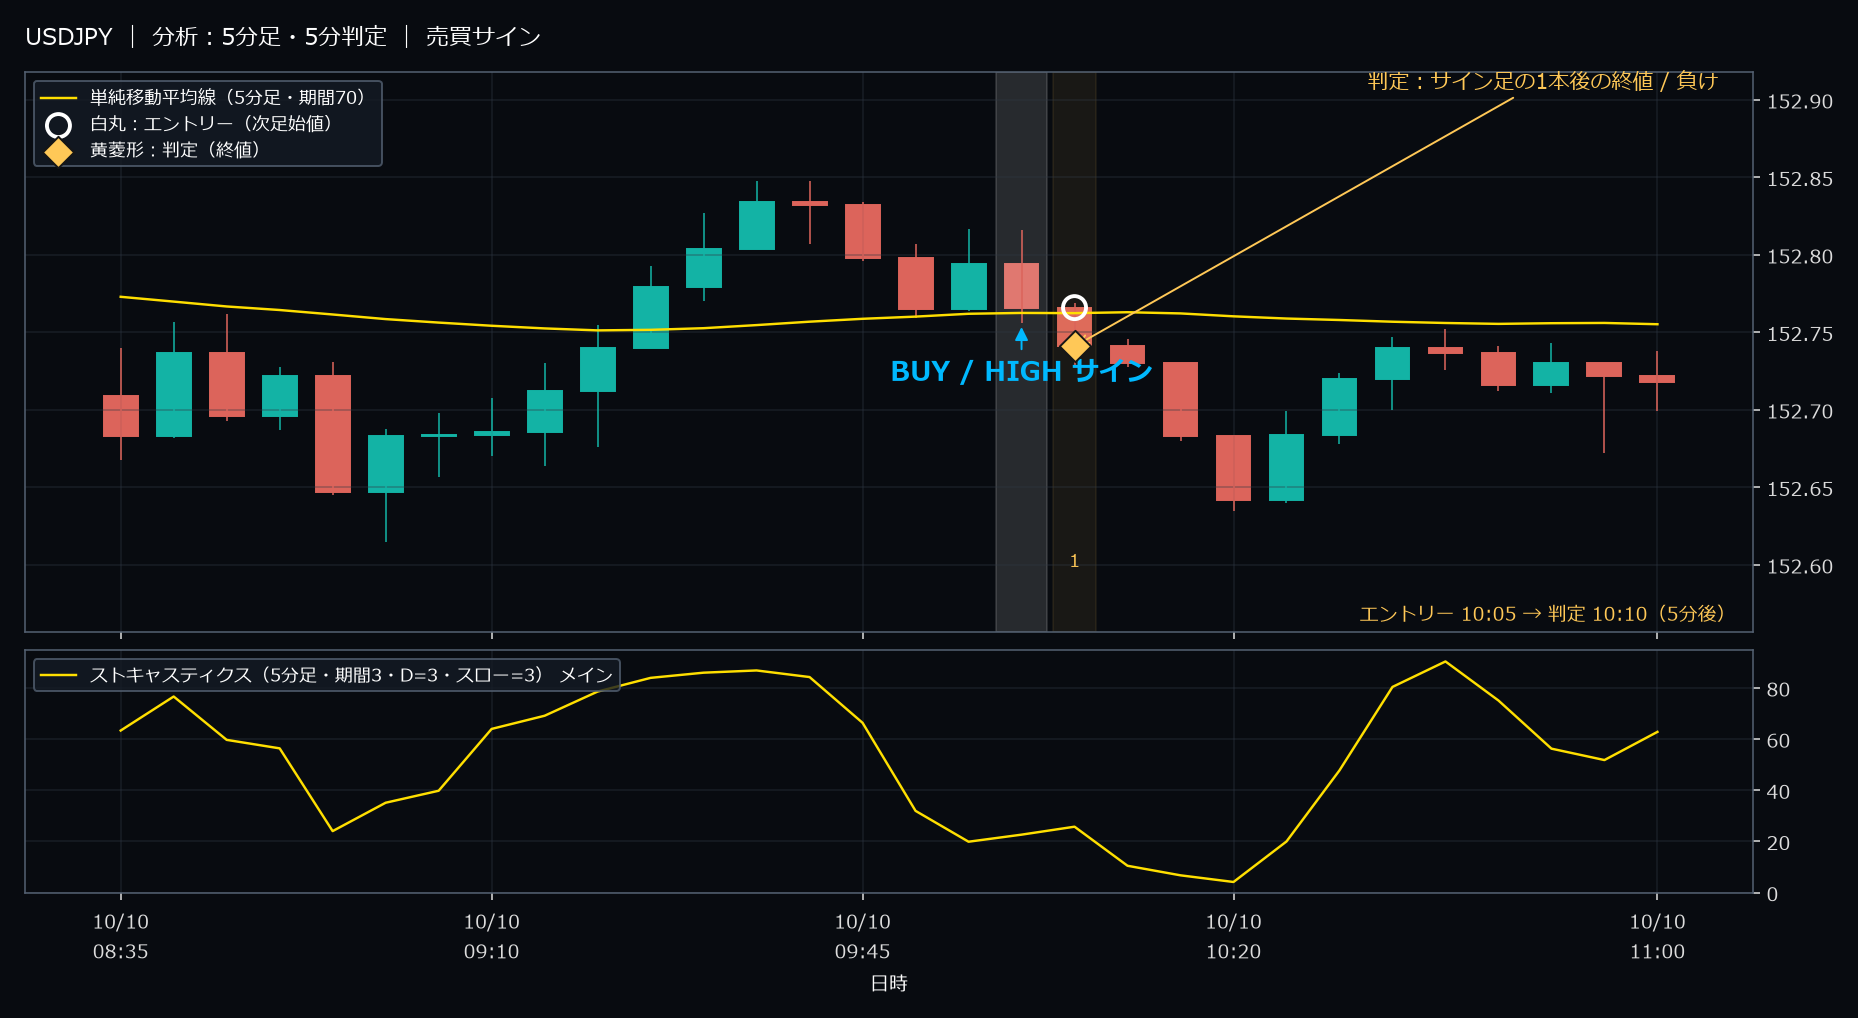The image size is (1858, 1018).
Task: Click the USDJPY title text
Action: point(69,37)
